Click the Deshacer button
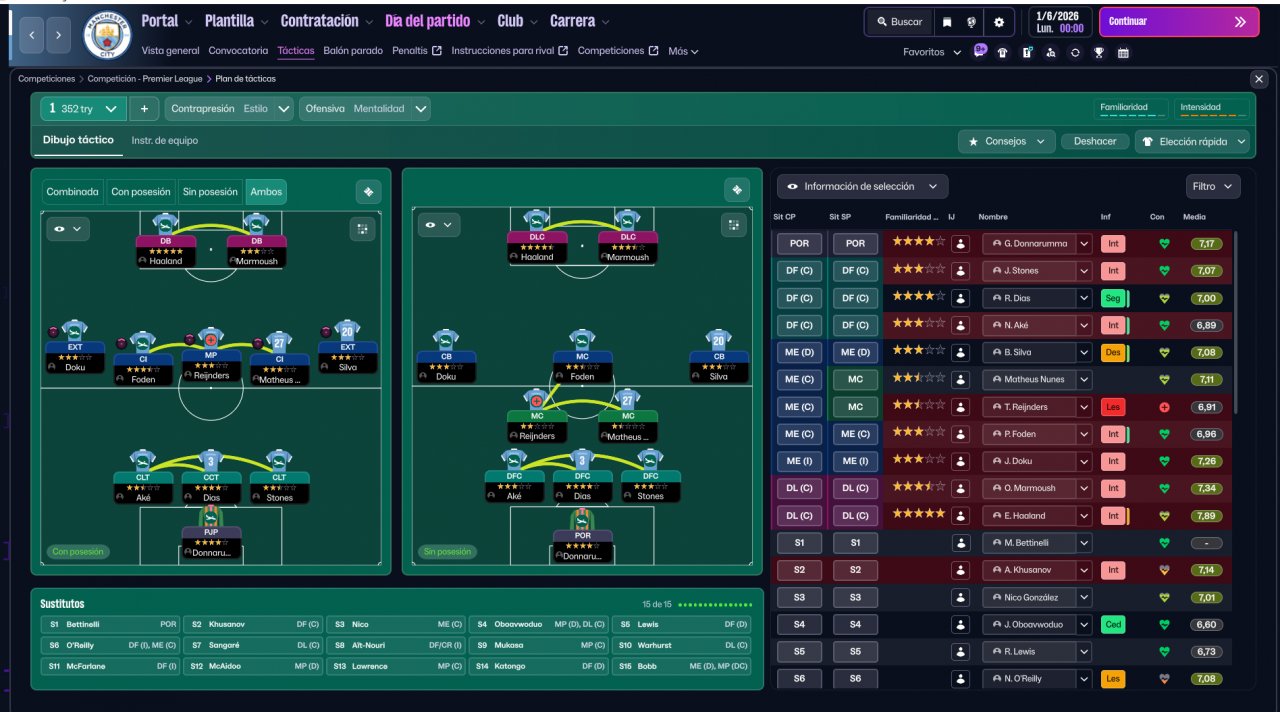 pos(1095,142)
